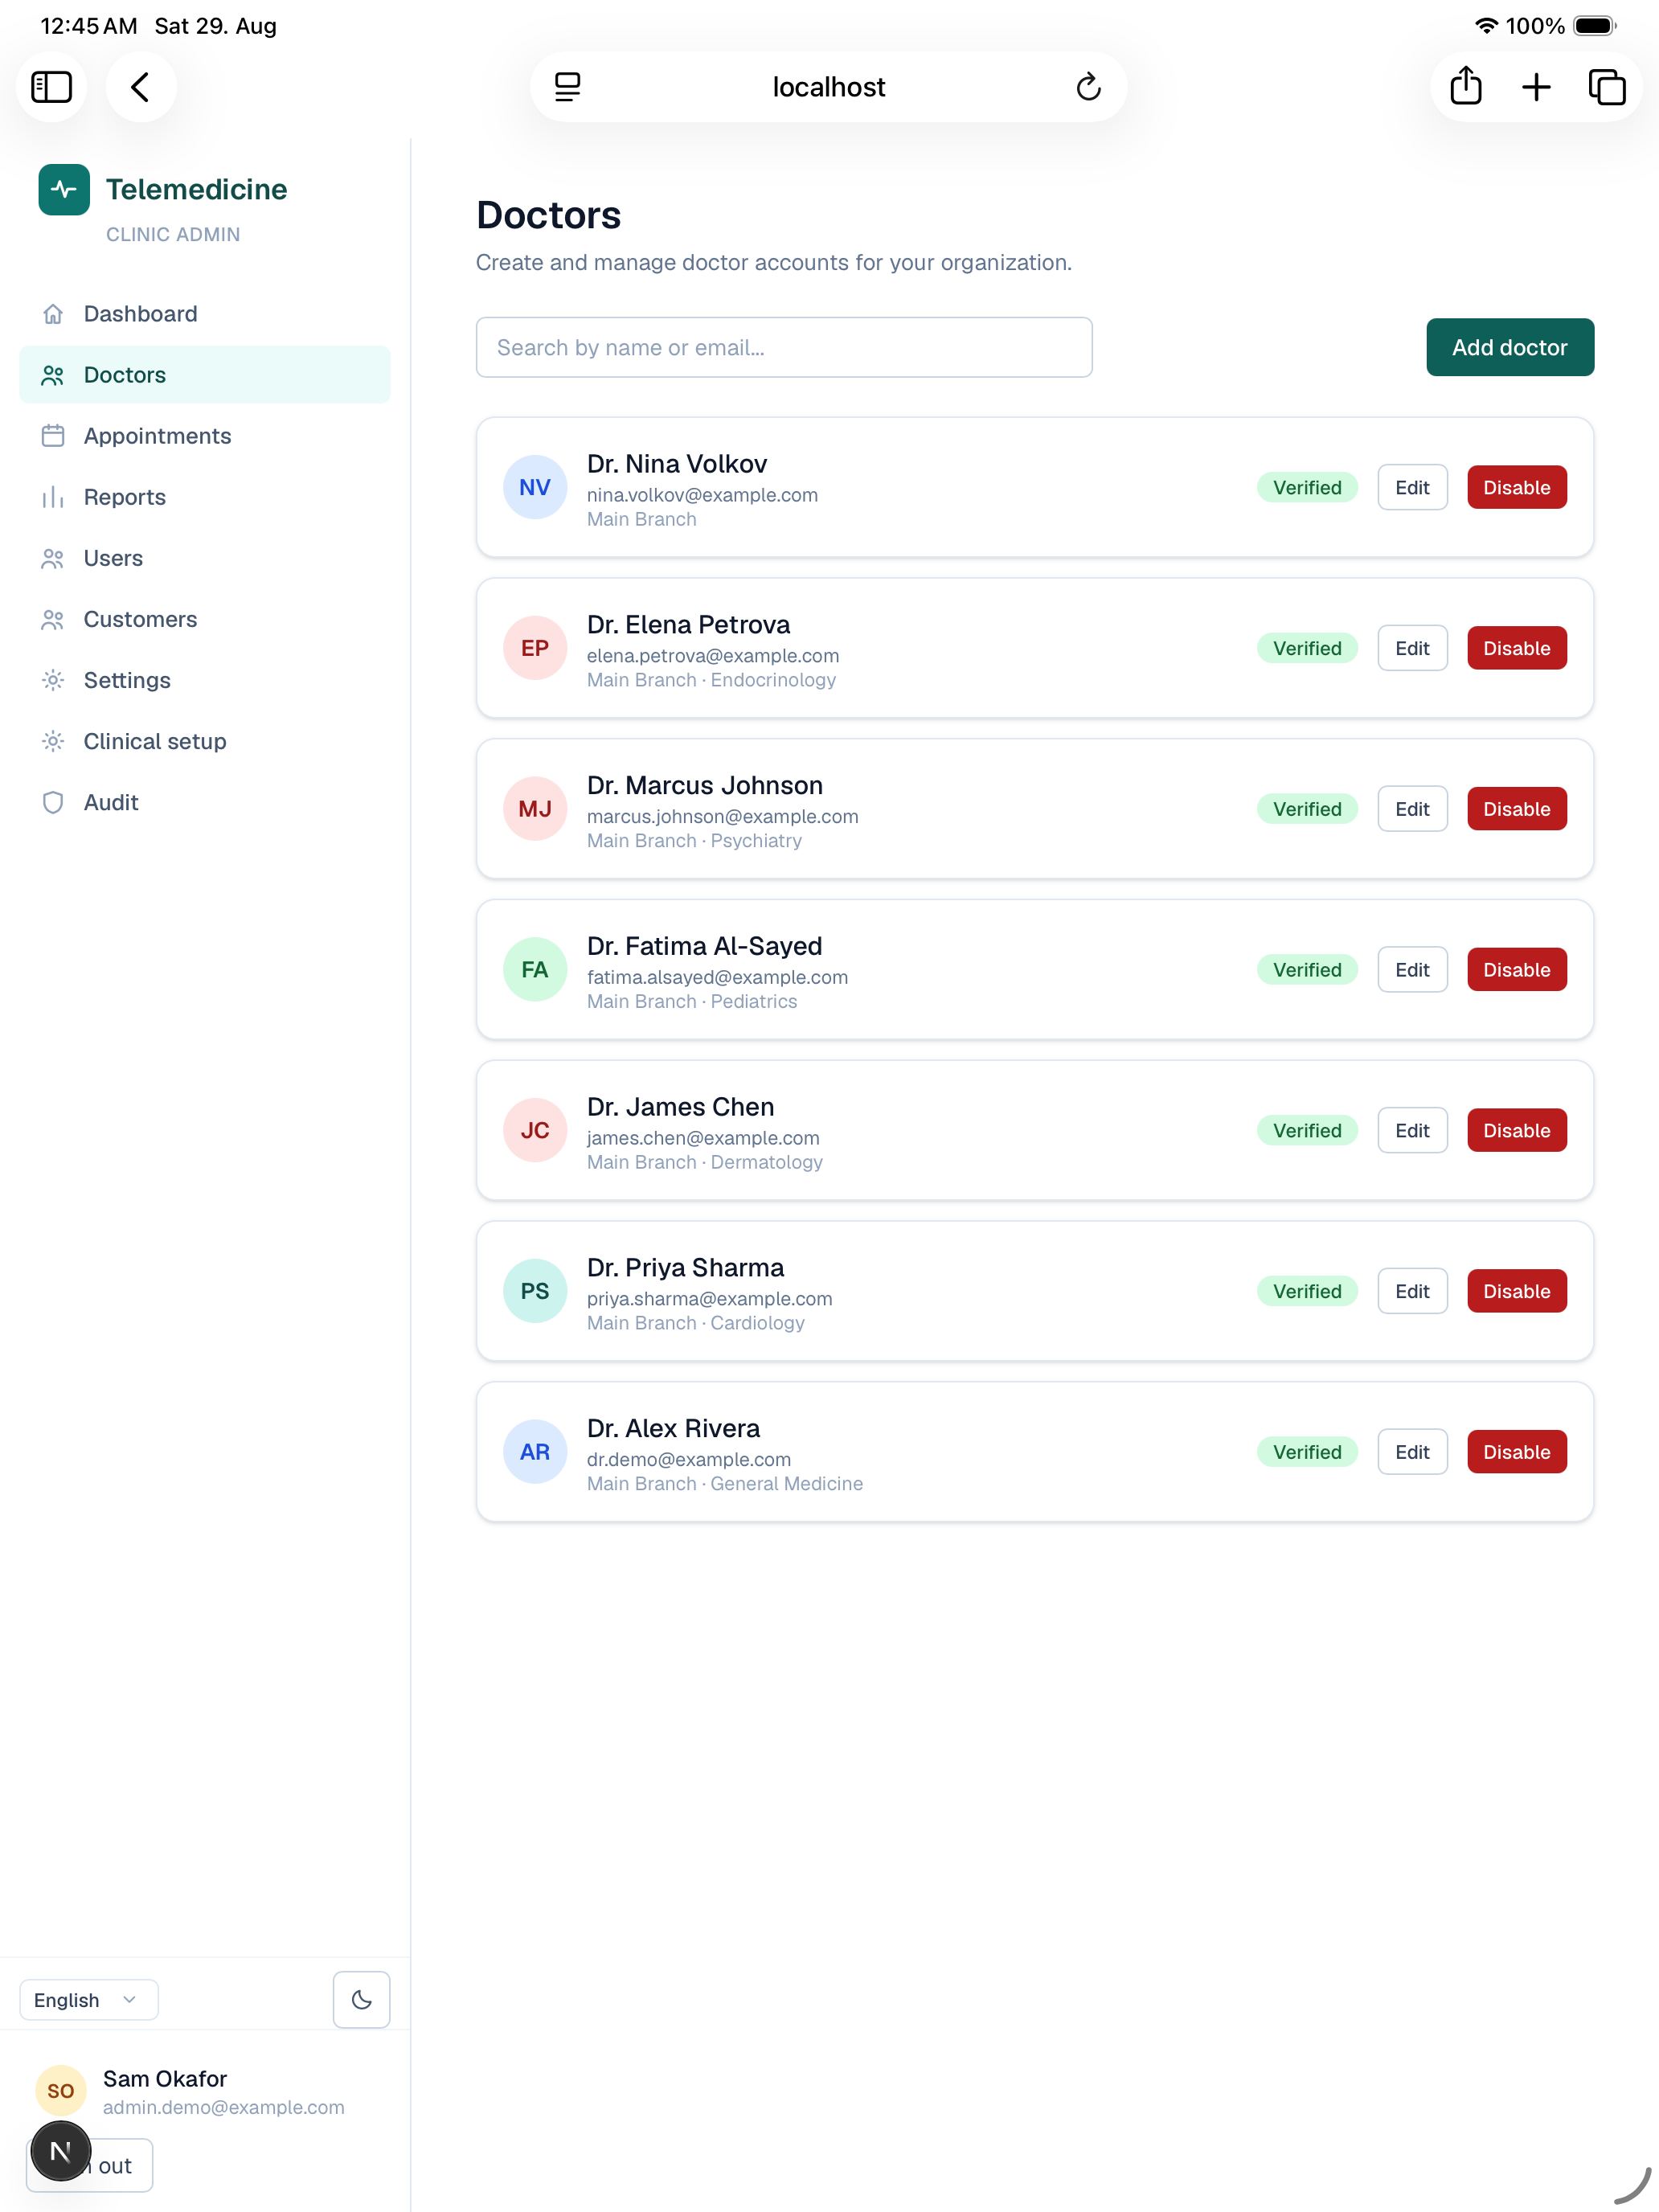Edit Dr. Nina Volkov
This screenshot has width=1659, height=2212.
coord(1412,487)
